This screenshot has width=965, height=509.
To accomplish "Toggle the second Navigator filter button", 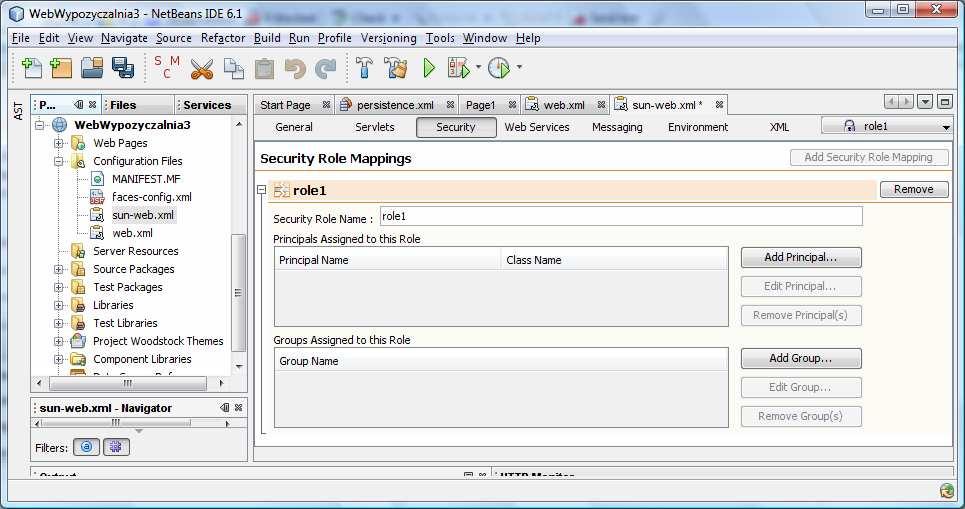I will (x=116, y=447).
